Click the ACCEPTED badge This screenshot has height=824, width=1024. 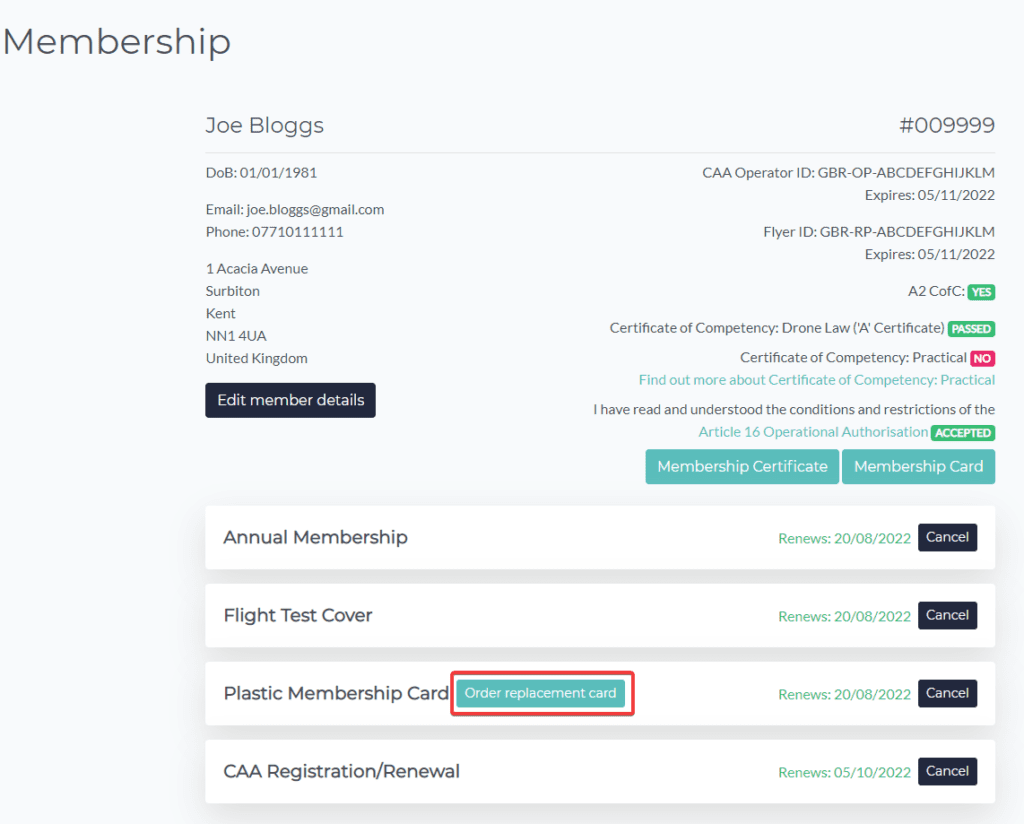(x=963, y=433)
